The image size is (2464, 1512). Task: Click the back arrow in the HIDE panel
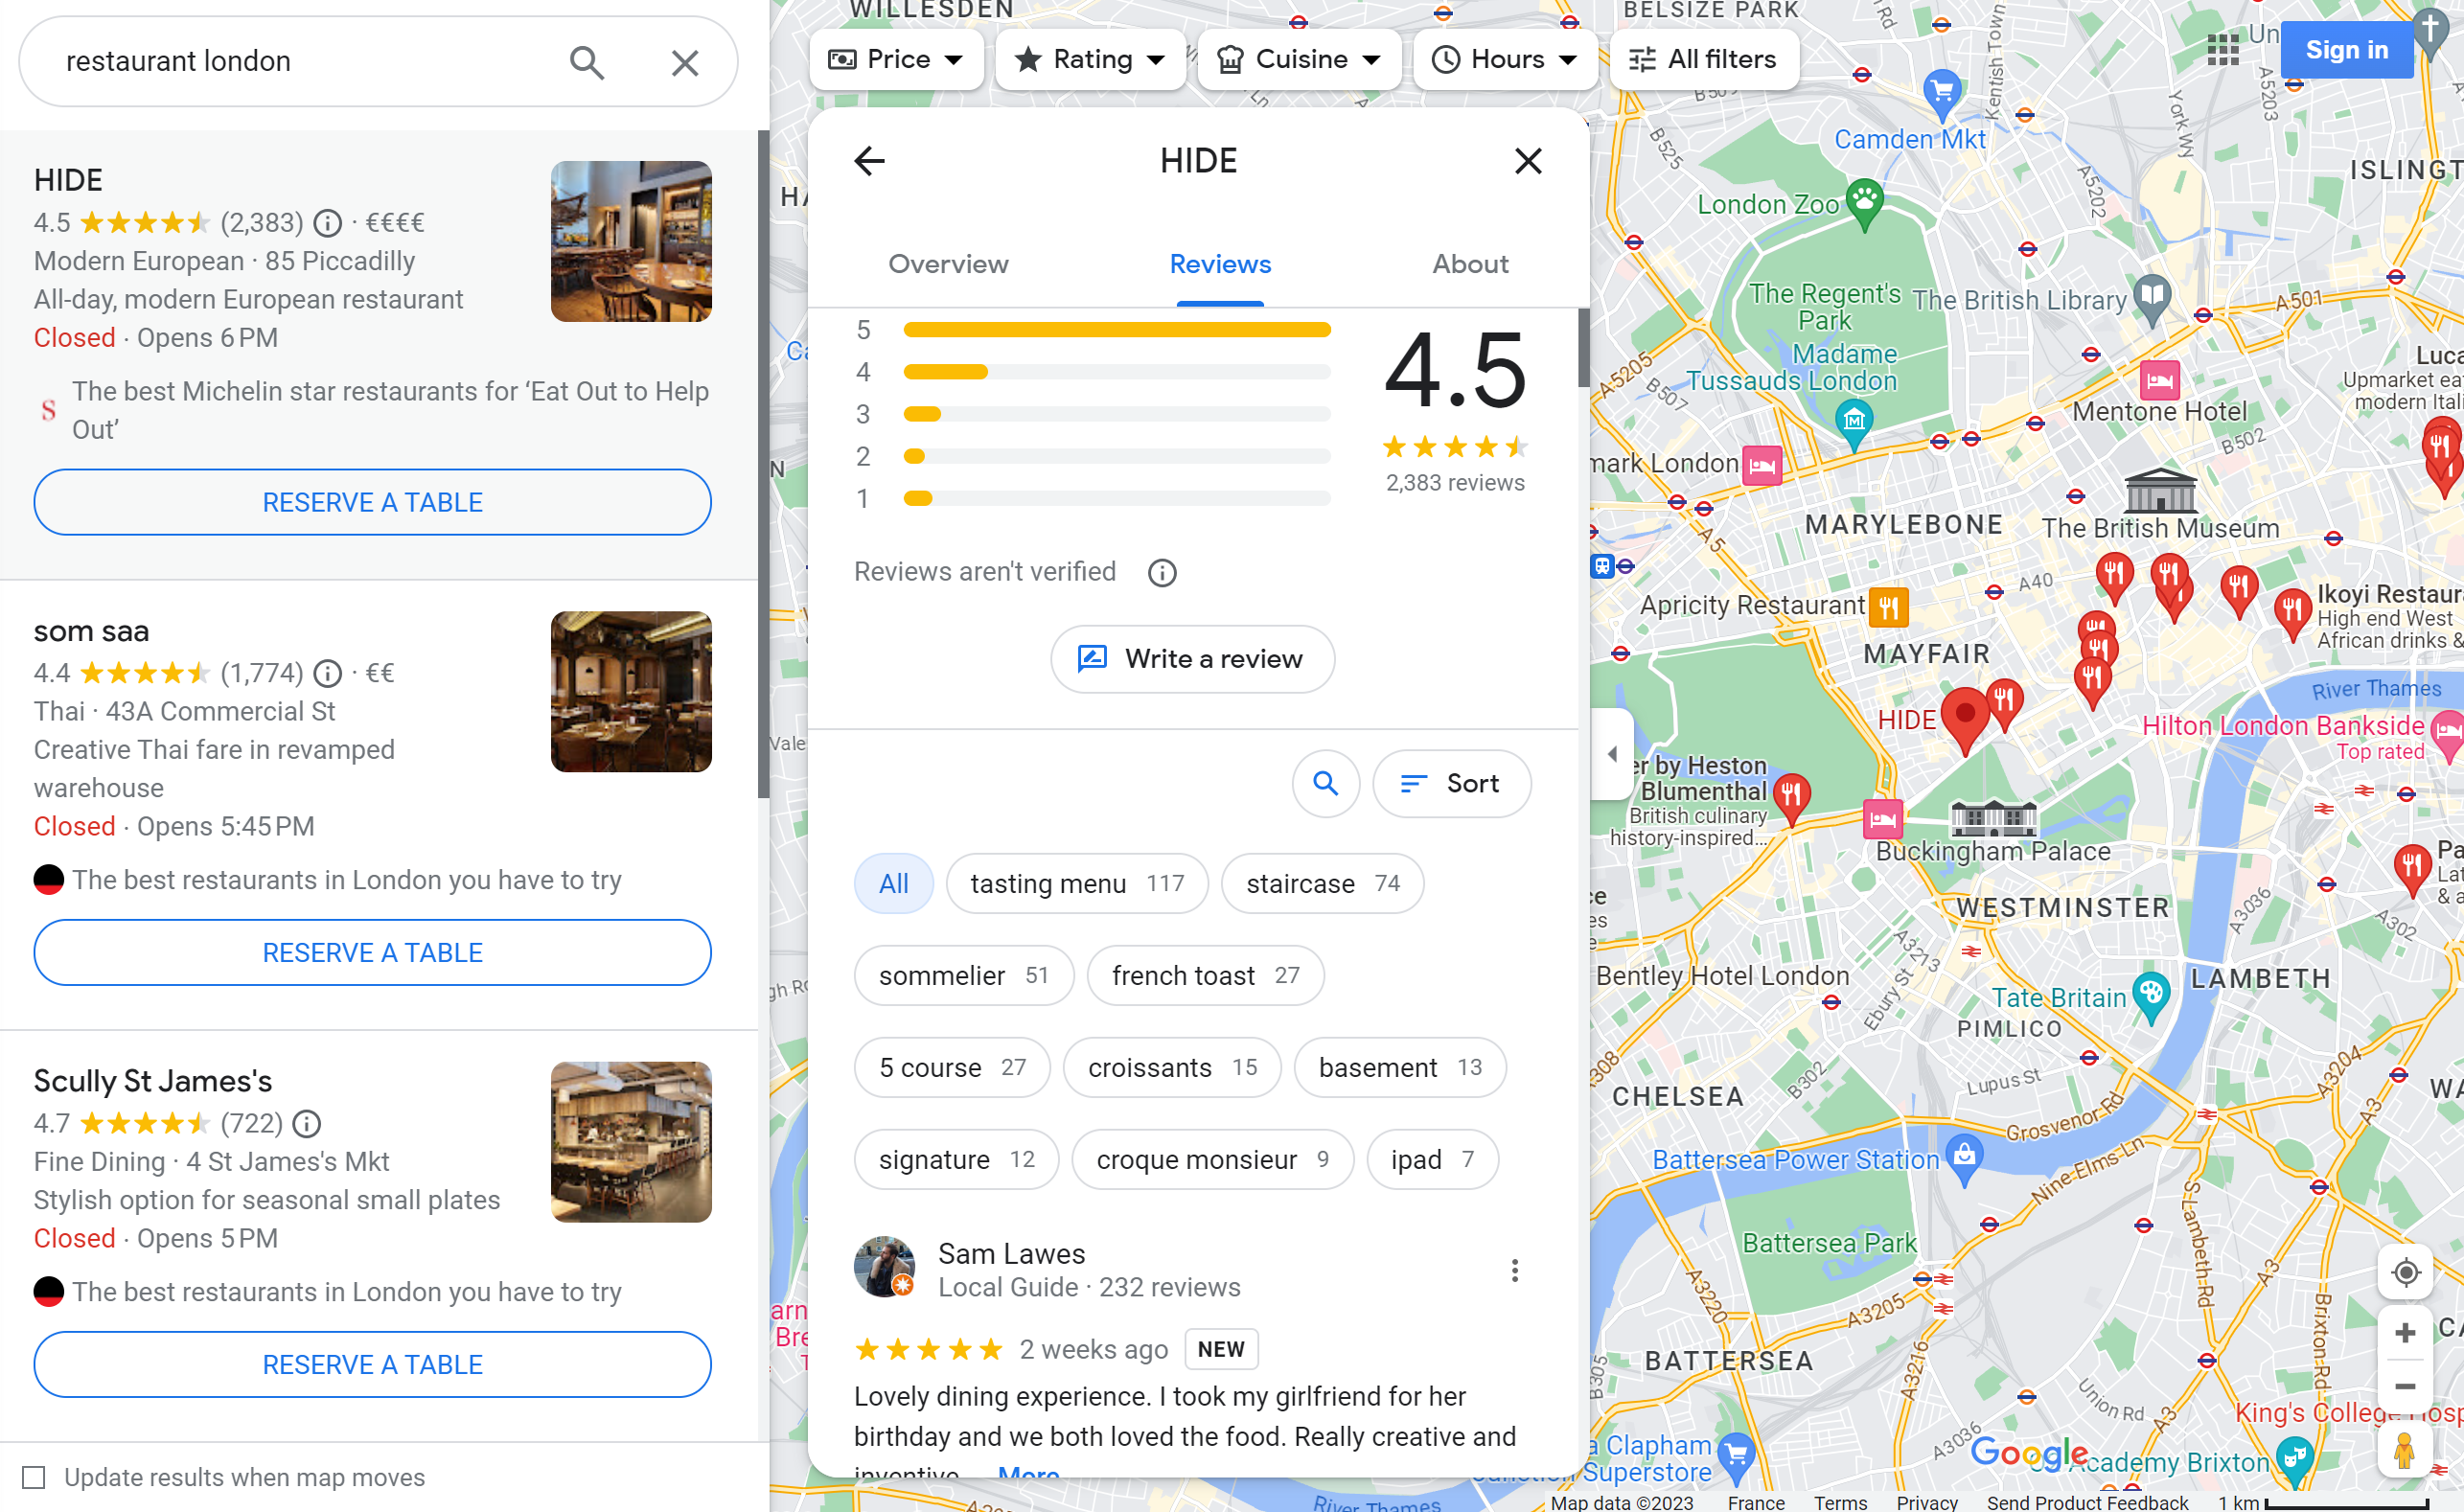tap(869, 161)
